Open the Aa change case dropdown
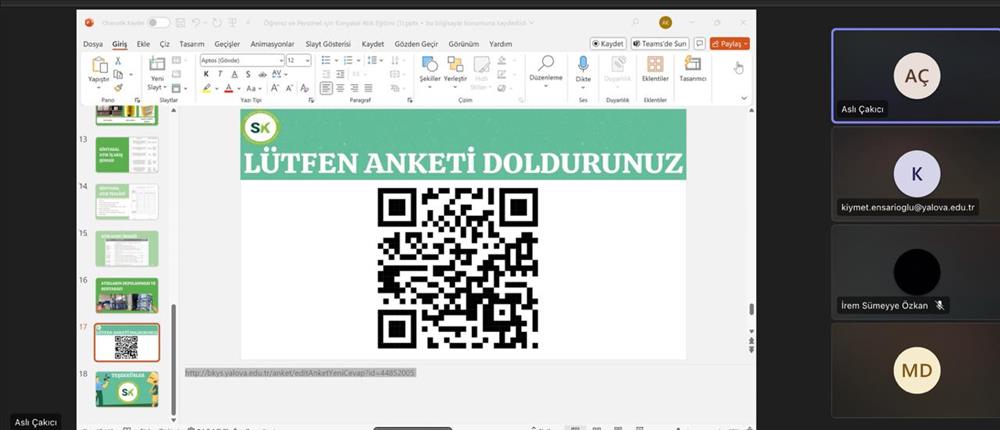The width and height of the screenshot is (1000, 430). [254, 88]
